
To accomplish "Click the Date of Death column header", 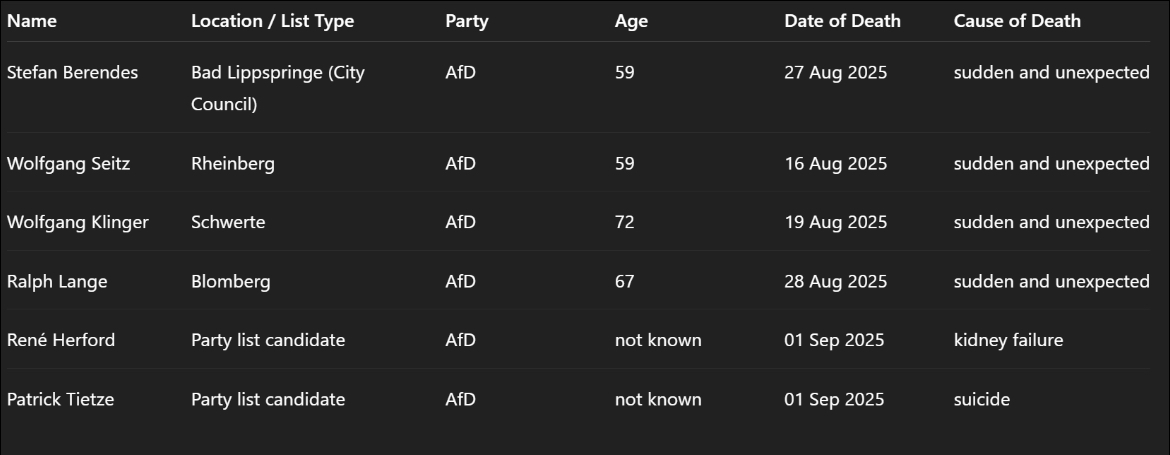I will pos(842,21).
